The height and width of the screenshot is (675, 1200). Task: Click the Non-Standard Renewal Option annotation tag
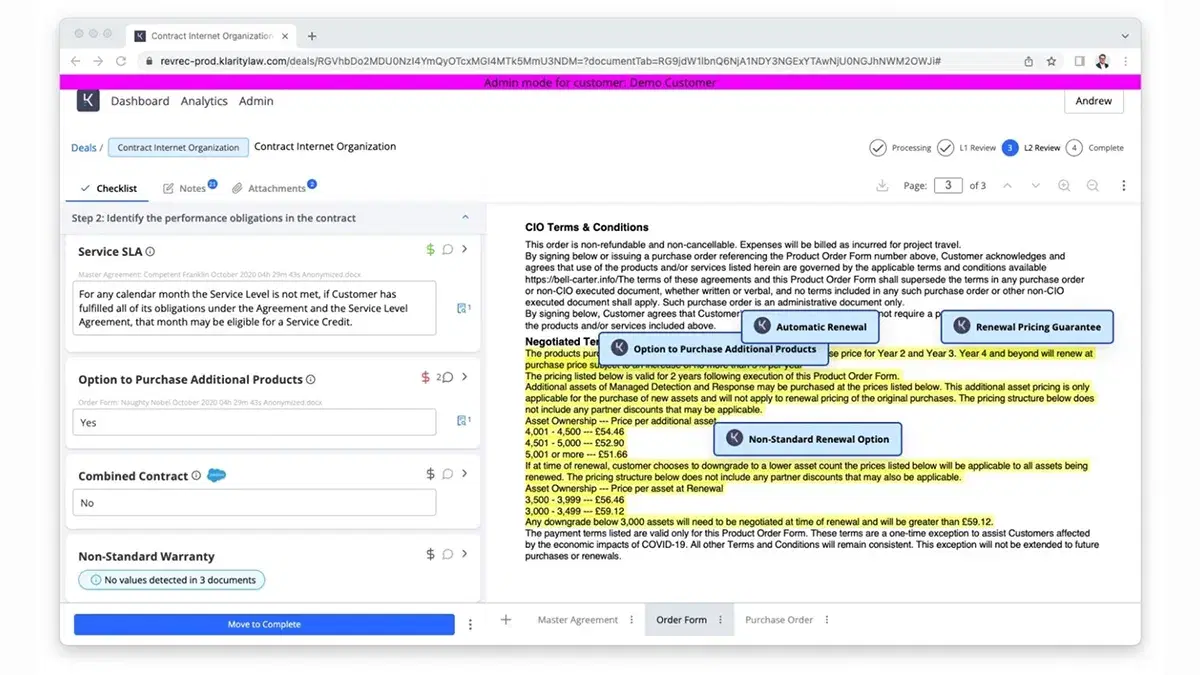click(x=808, y=439)
